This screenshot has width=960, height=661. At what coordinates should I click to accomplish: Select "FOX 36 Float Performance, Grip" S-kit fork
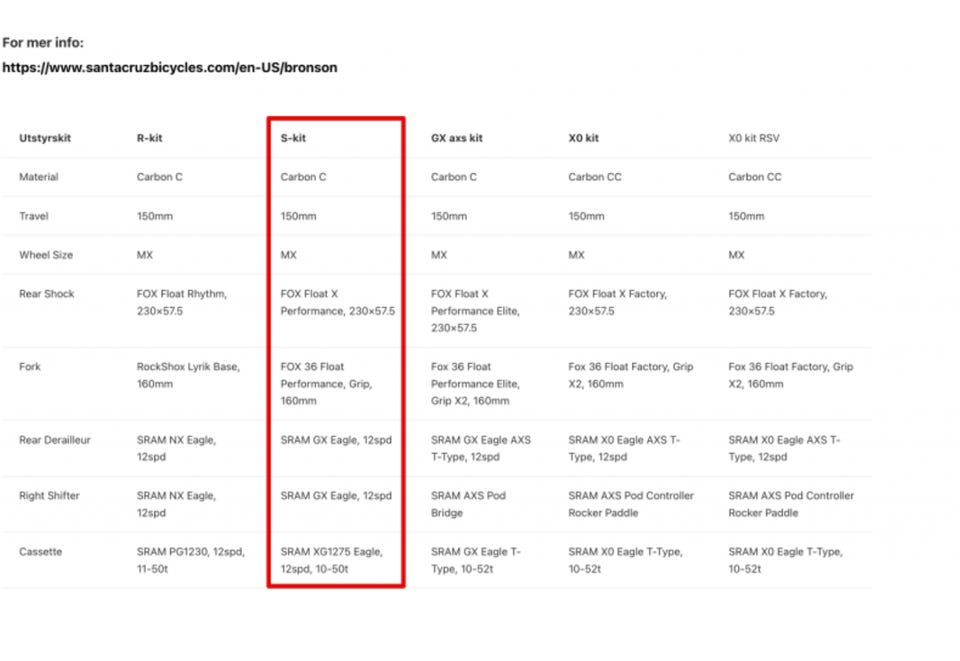[x=326, y=384]
